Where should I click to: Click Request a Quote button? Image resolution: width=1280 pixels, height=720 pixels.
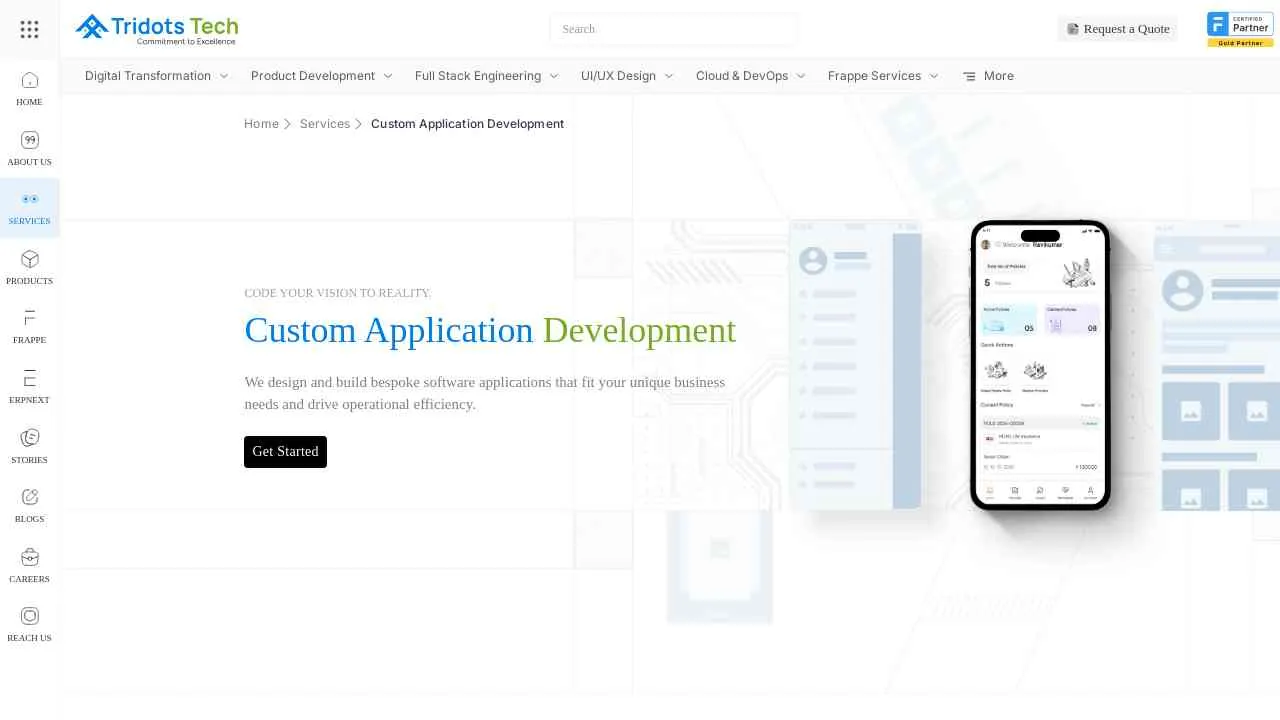[1117, 29]
